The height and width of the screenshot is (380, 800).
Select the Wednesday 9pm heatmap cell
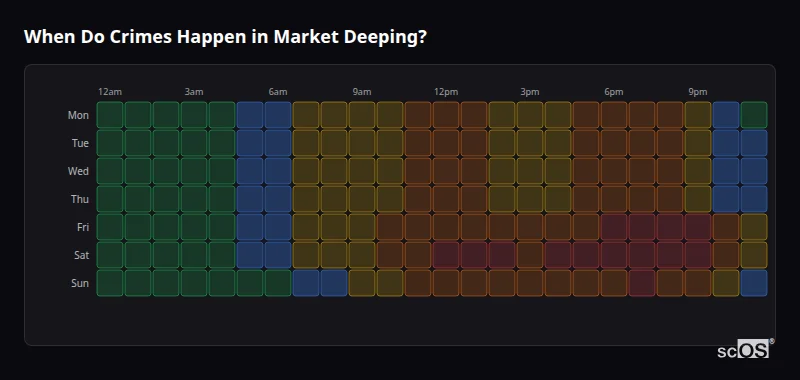click(x=698, y=171)
